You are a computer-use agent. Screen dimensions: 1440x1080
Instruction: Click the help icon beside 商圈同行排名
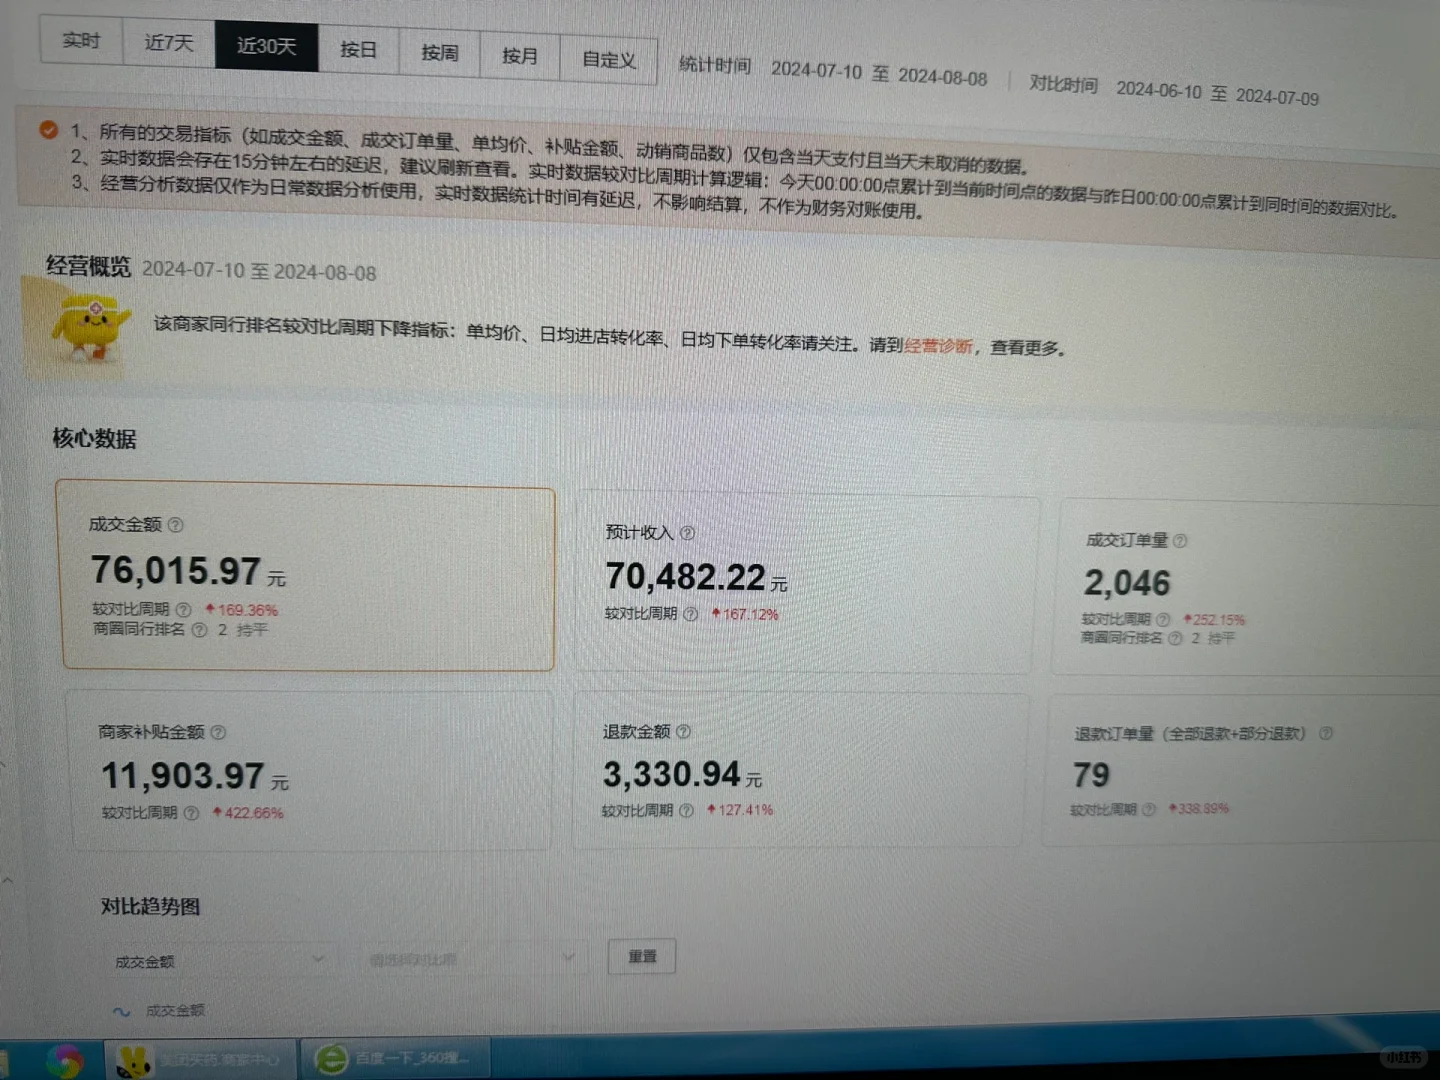[x=198, y=630]
